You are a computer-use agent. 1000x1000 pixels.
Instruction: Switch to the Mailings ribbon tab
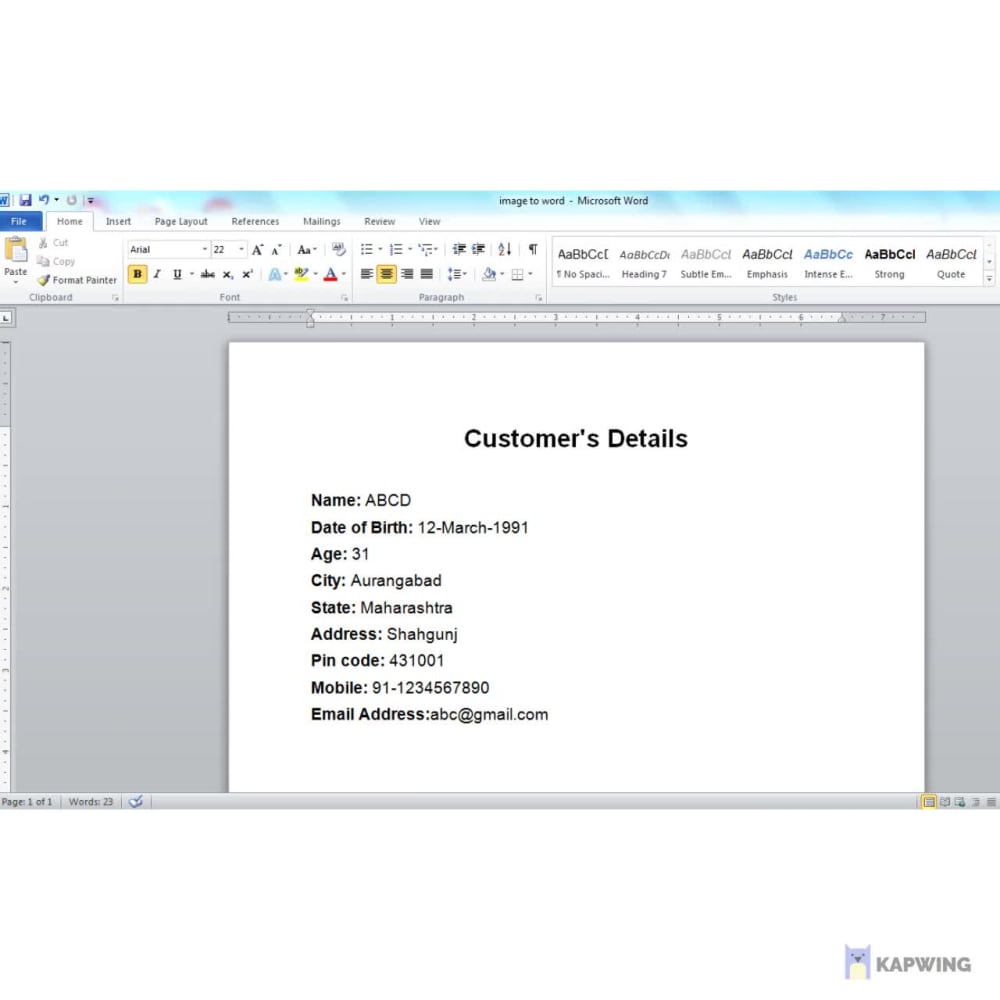(321, 221)
